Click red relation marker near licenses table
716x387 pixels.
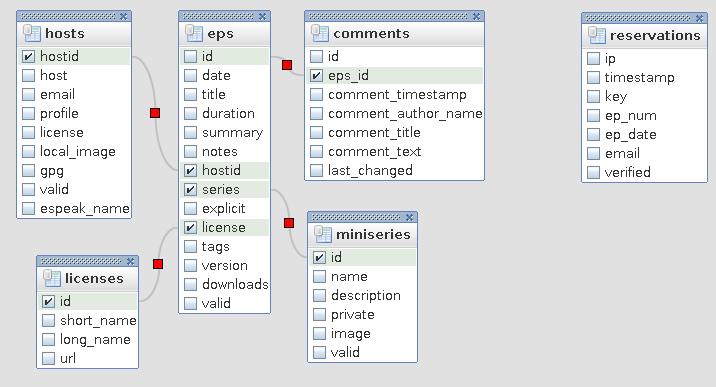pos(158,264)
